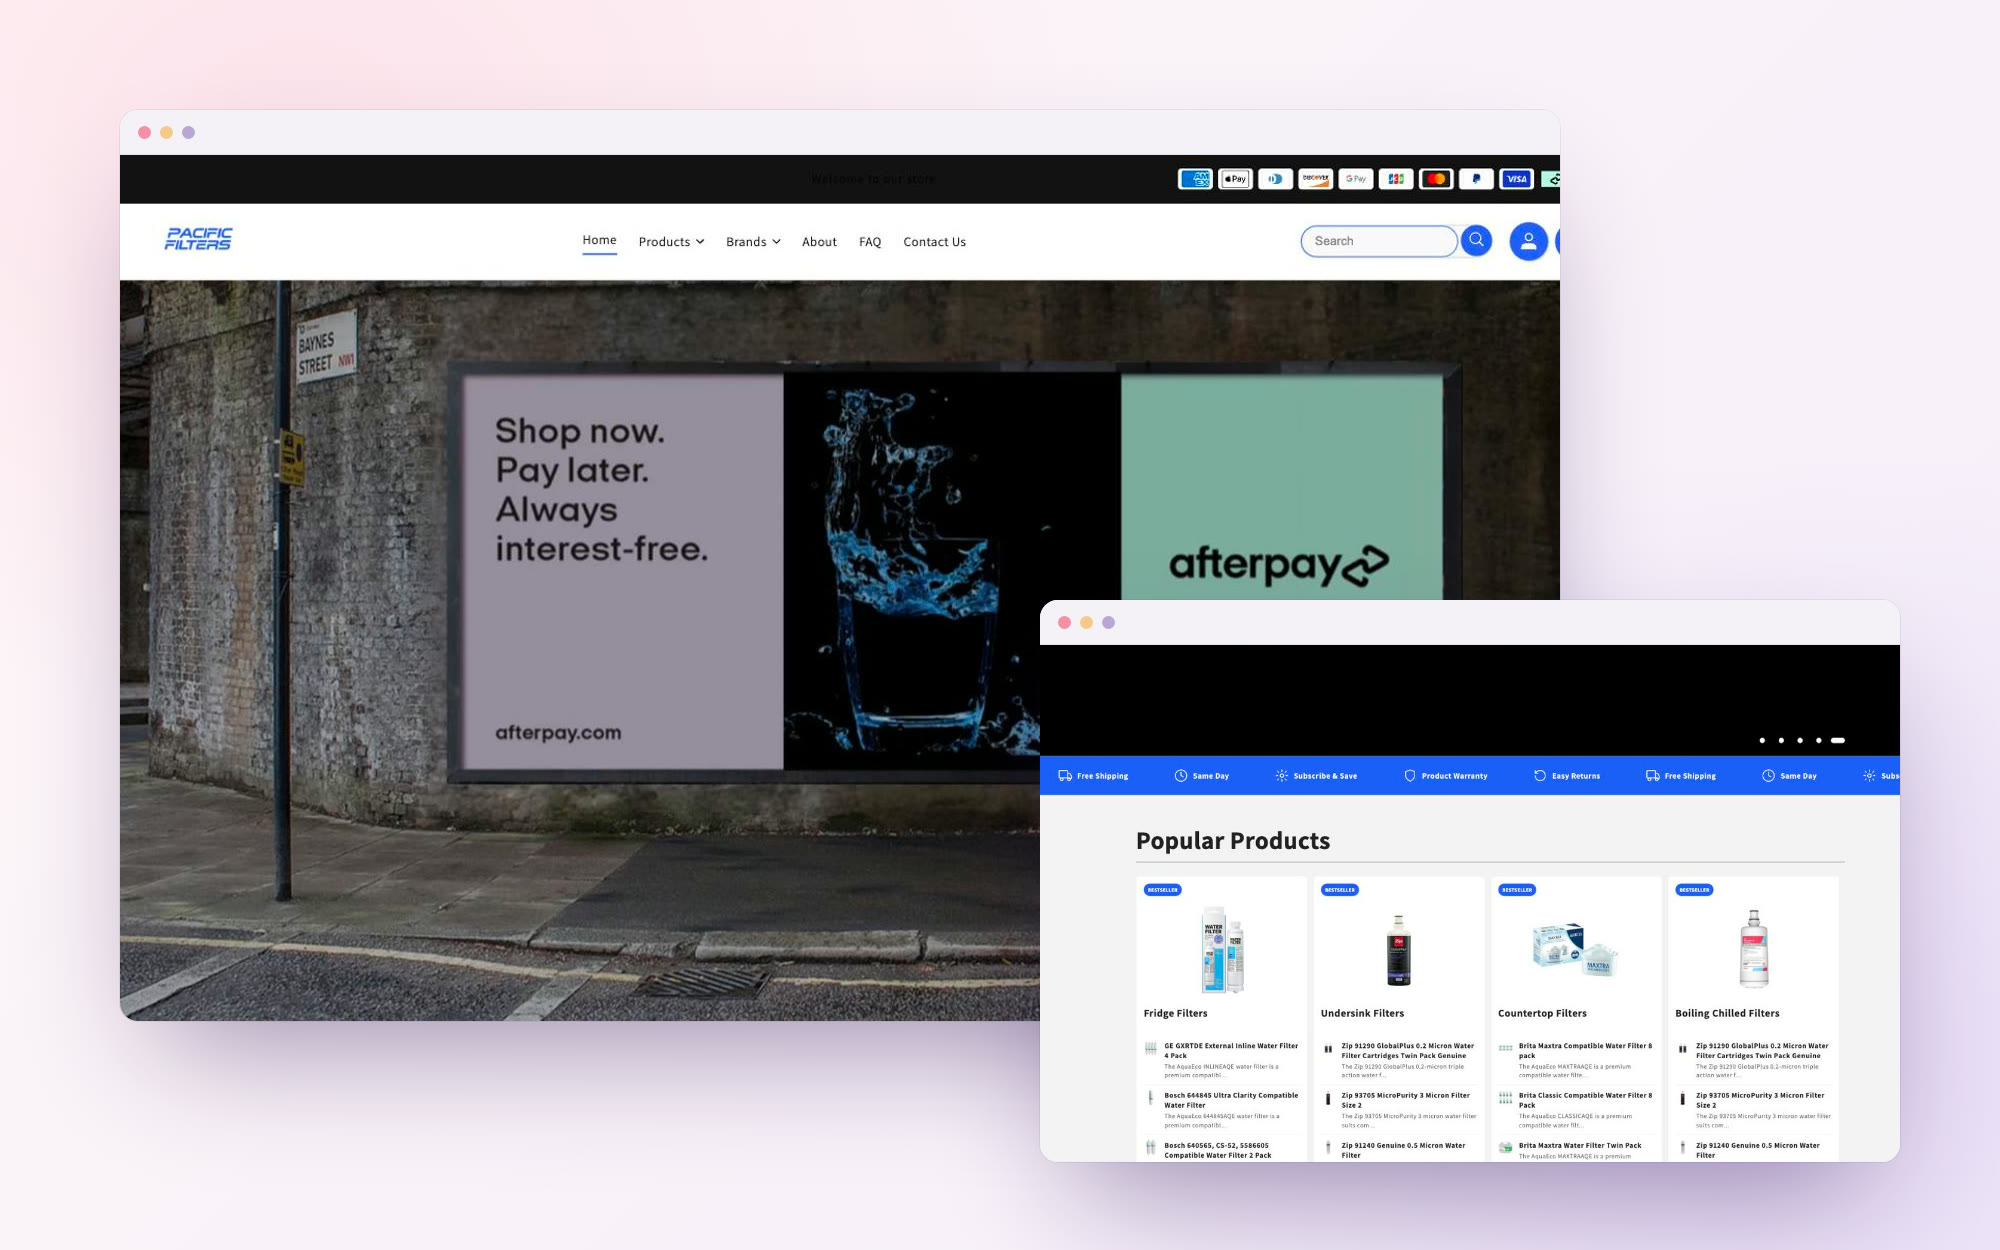Open Bosch 644845 Ultra Clarity Compatible filter
Viewport: 2000px width, 1250px height.
pos(1231,1100)
